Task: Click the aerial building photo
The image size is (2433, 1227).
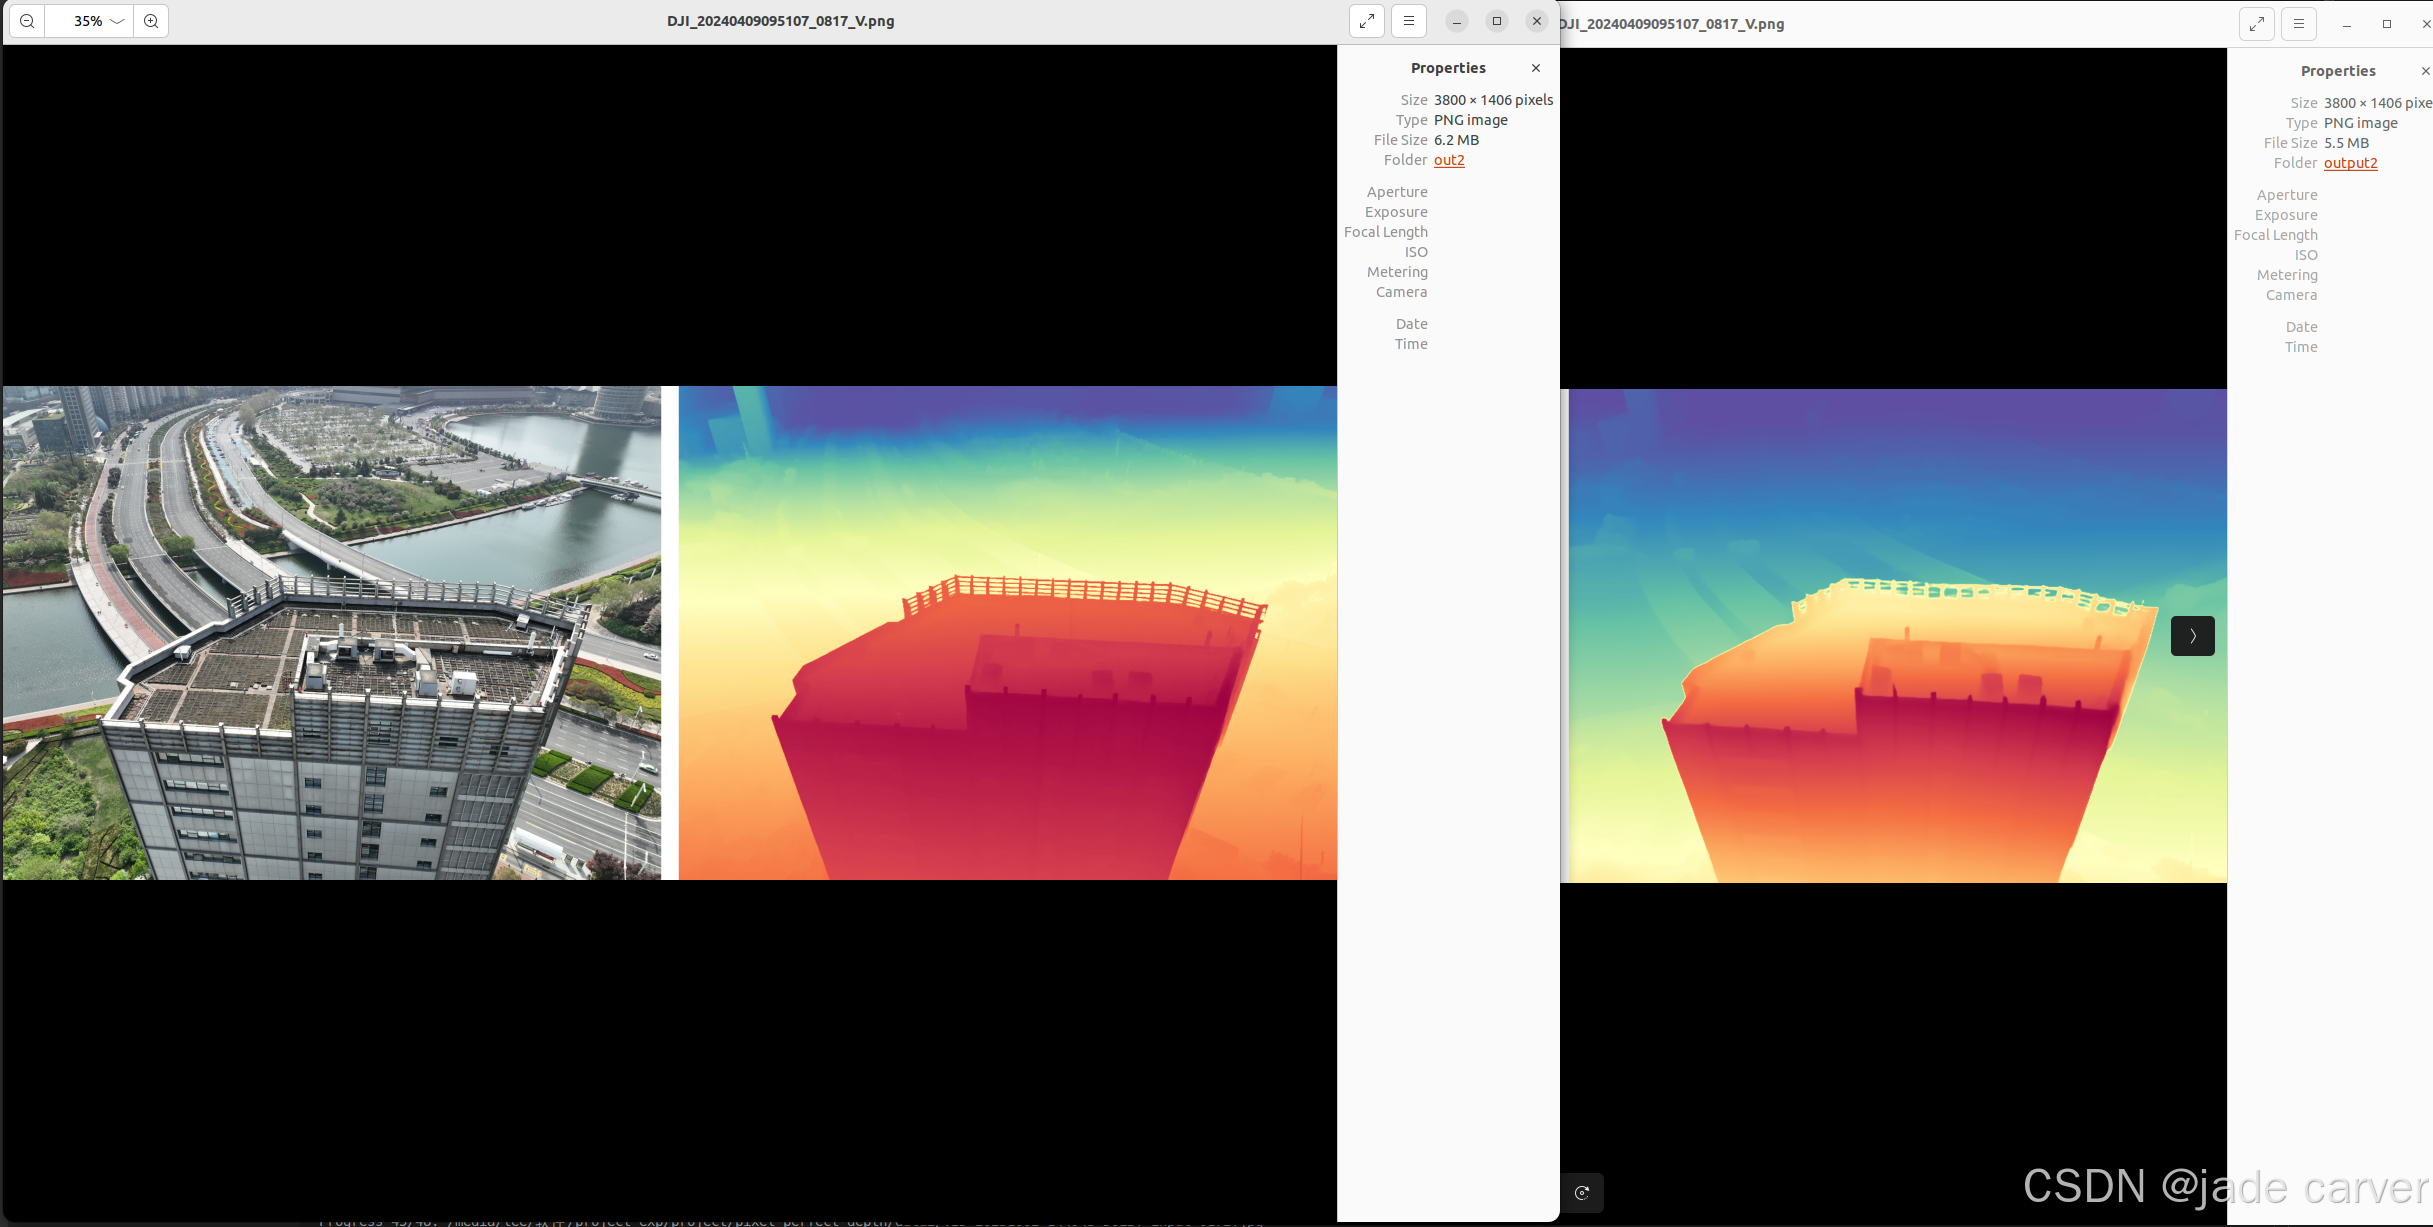Action: 331,633
